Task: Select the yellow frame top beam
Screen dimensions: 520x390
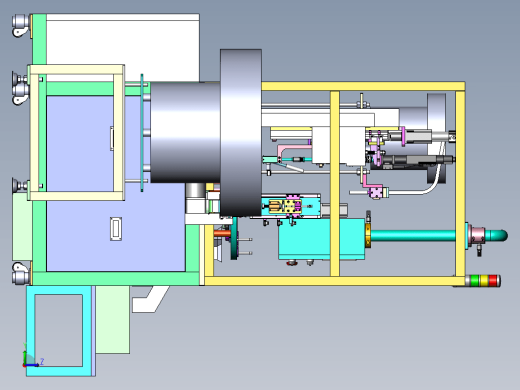Action: click(363, 86)
